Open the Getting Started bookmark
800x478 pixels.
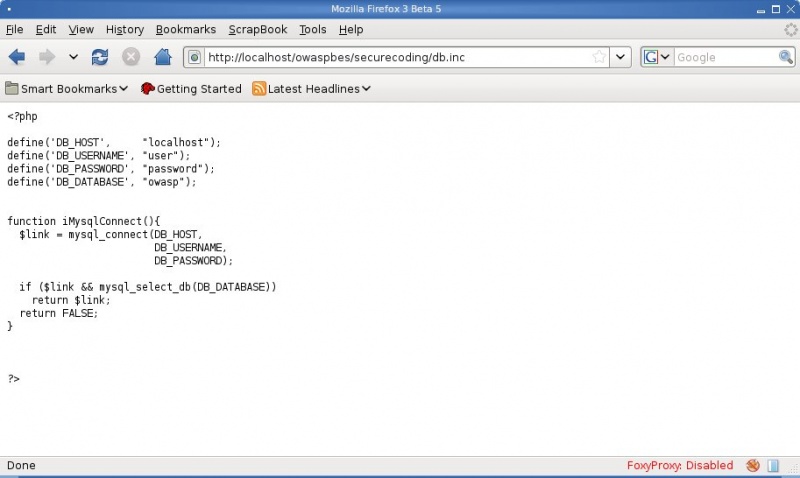[191, 89]
